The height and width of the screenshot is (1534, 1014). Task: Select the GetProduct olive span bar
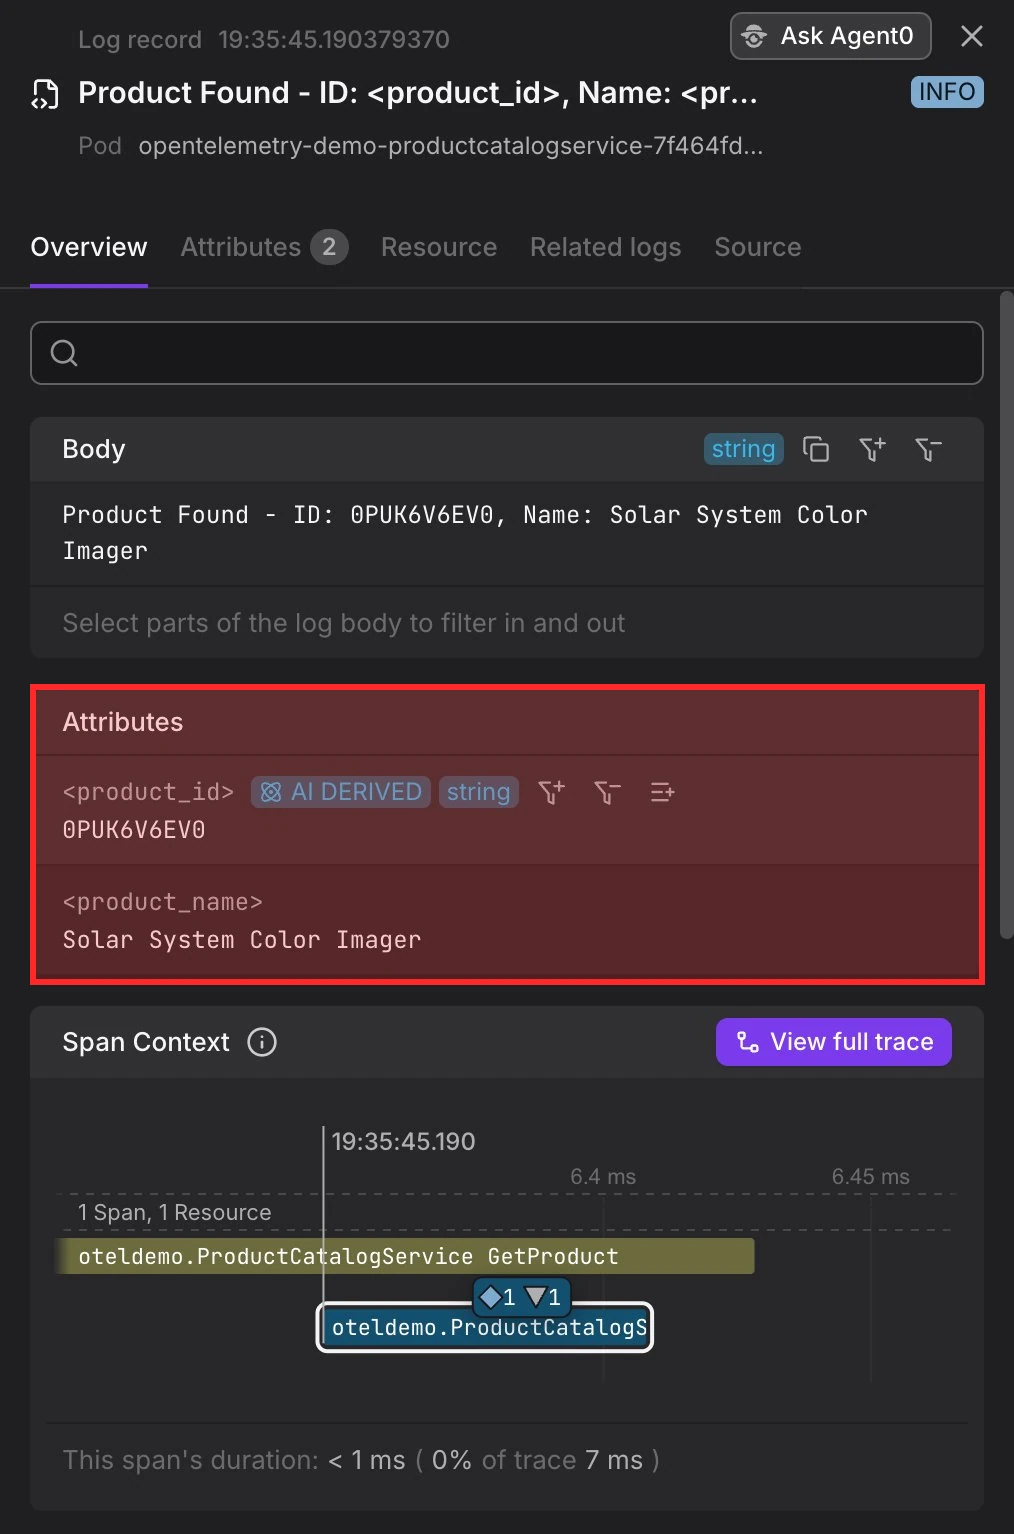pyautogui.click(x=406, y=1256)
